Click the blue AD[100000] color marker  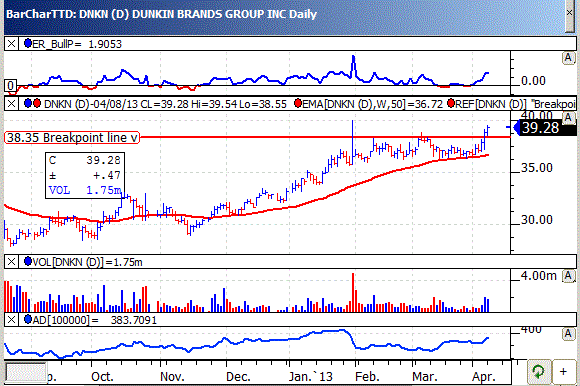[x=27, y=319]
